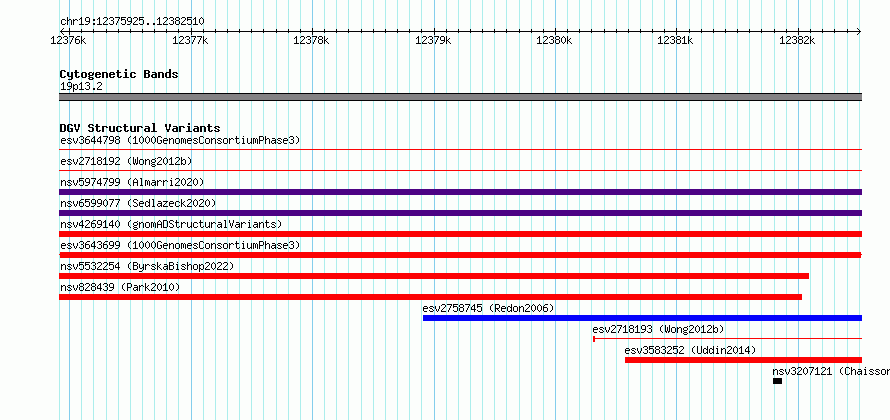Screen dimensions: 890x420
Task: Click thin red line of esv2718193
Action: coord(728,339)
